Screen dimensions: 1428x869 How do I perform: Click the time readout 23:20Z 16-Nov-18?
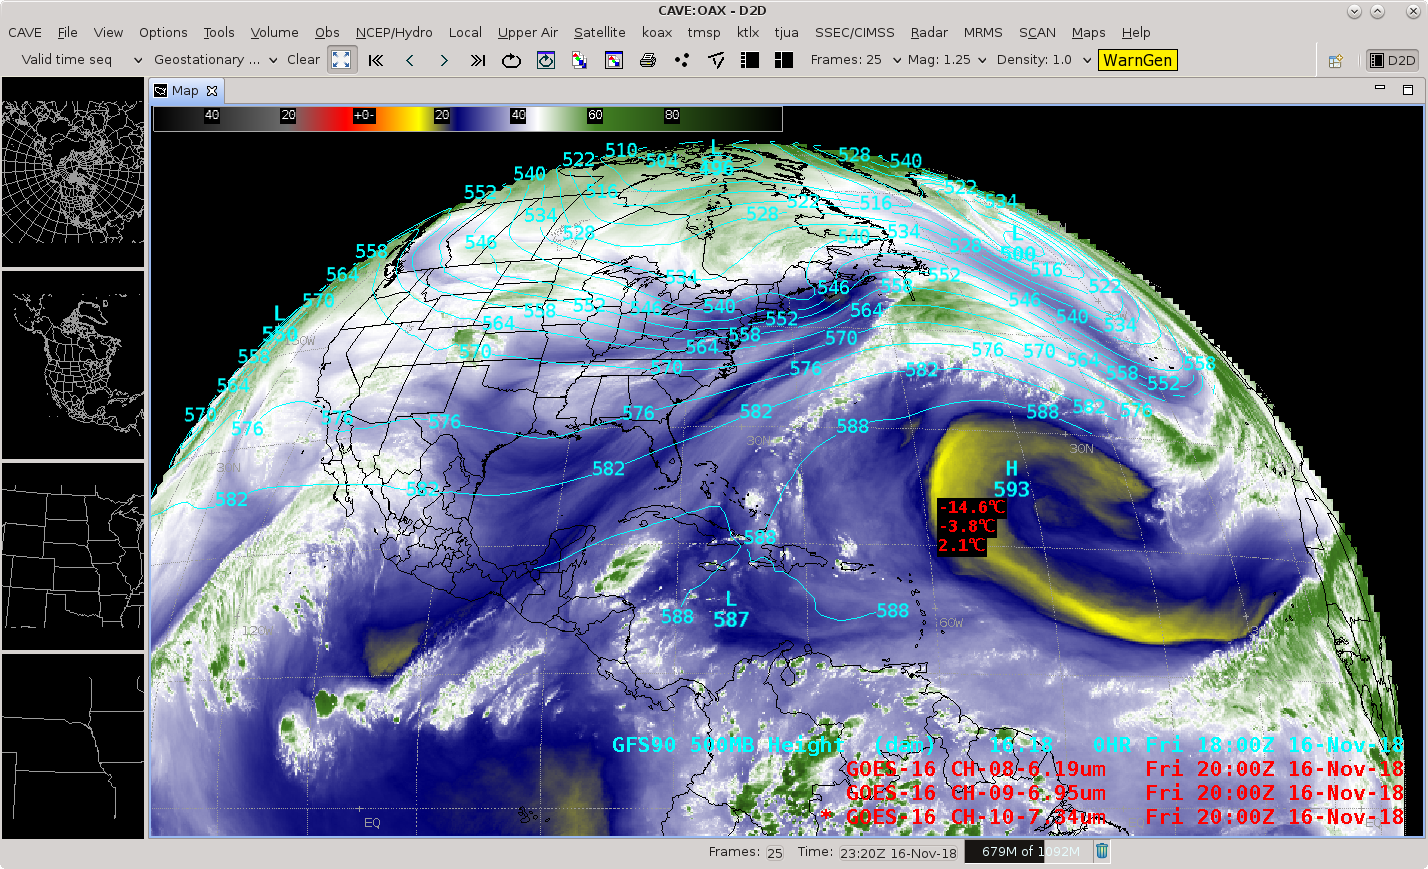tap(898, 853)
